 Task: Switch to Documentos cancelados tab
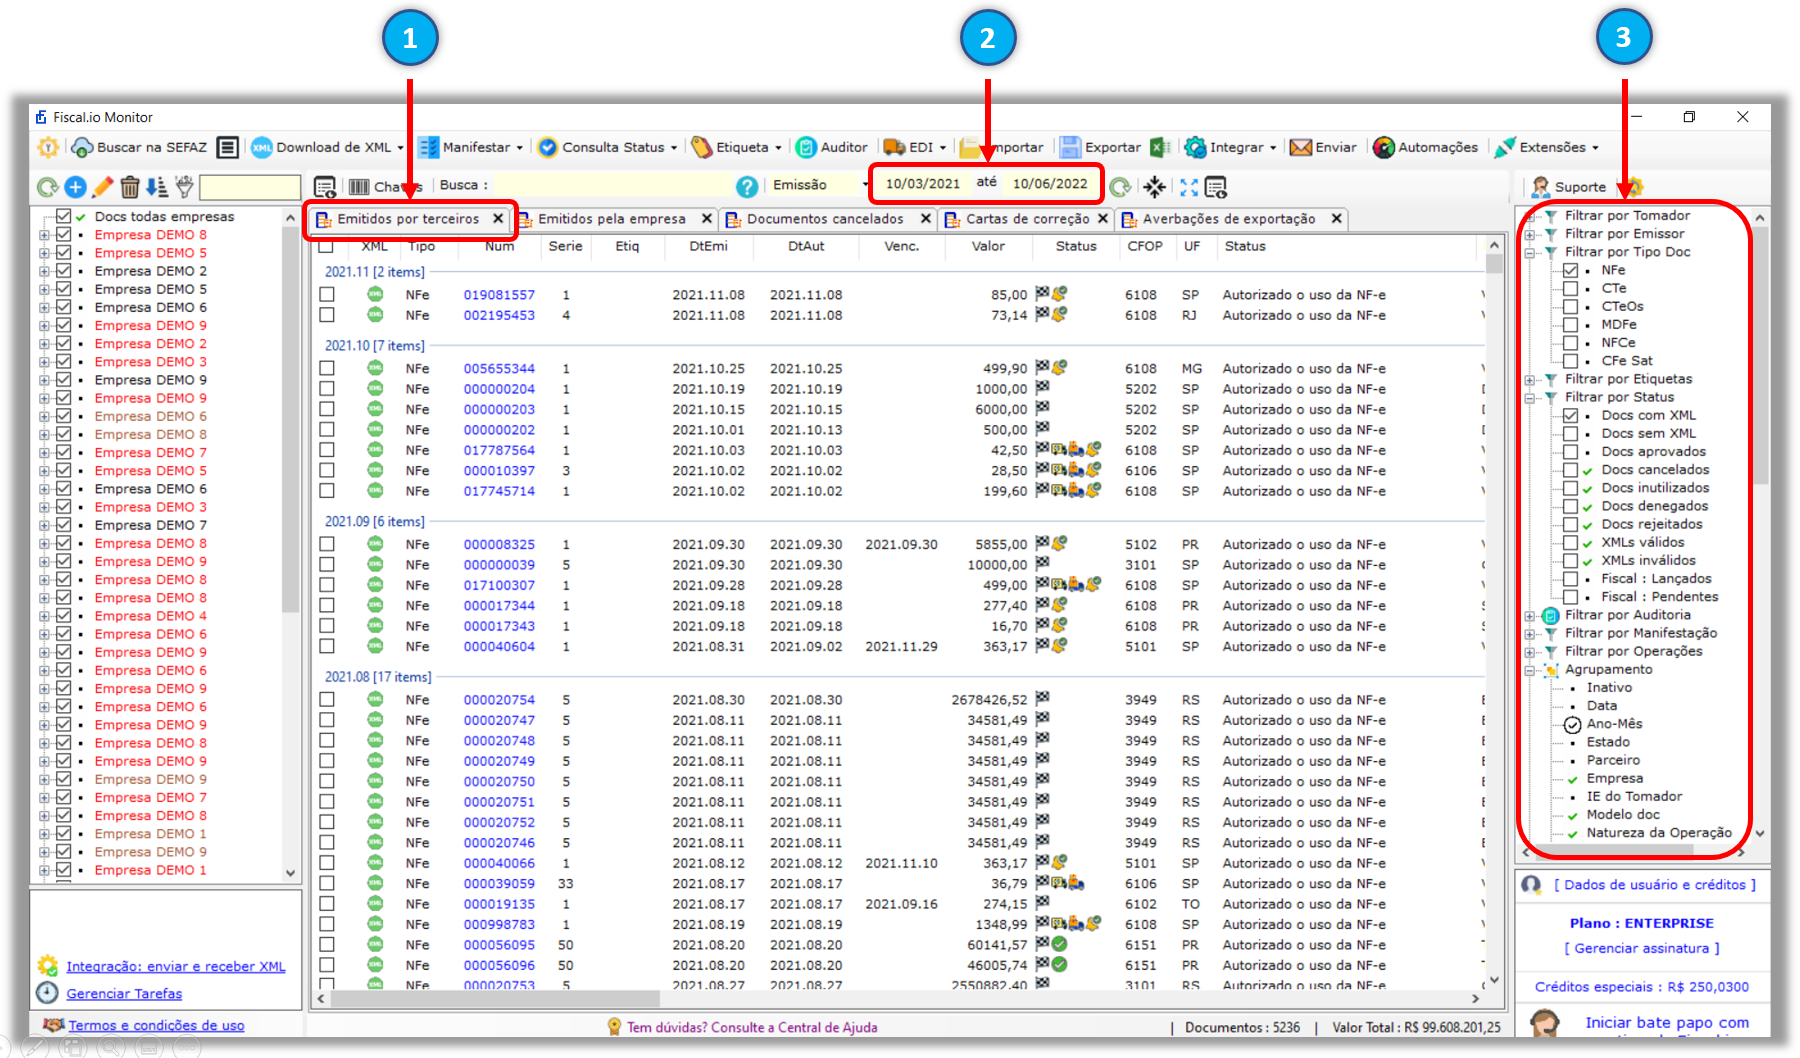tap(824, 219)
